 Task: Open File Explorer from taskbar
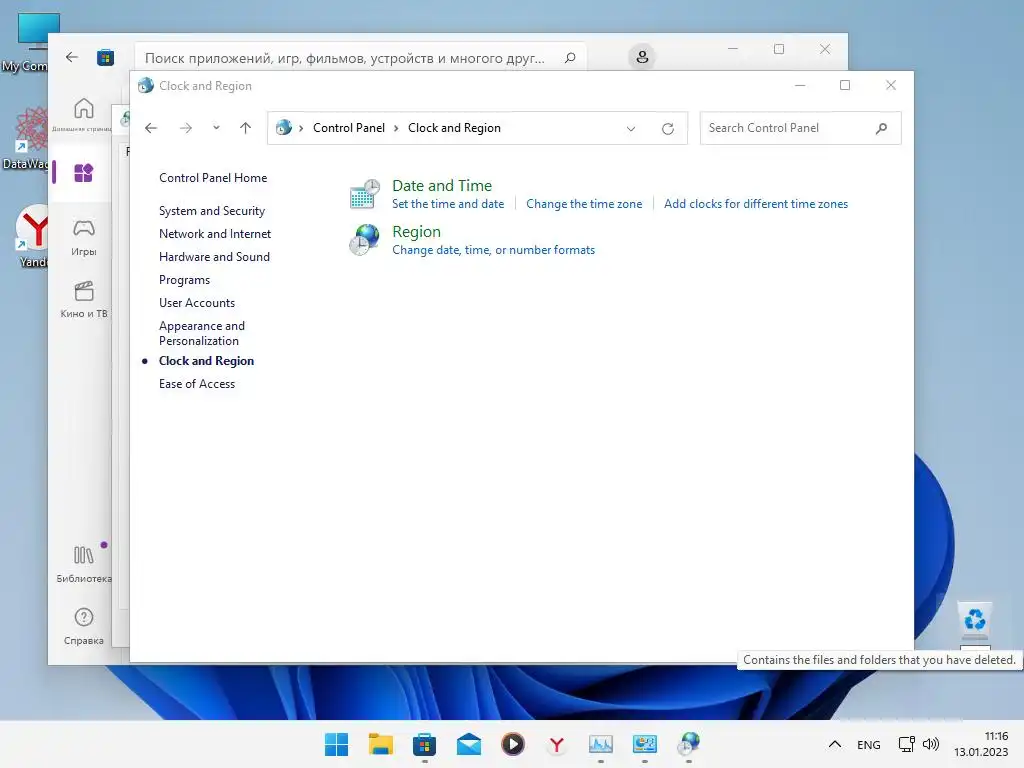(x=380, y=744)
